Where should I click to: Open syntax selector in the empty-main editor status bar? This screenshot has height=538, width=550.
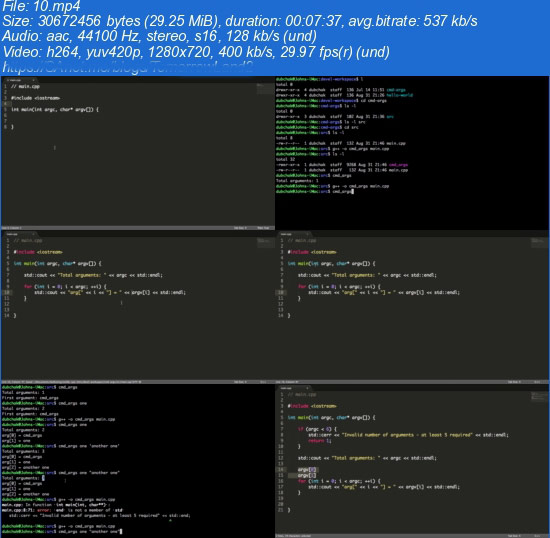[x=263, y=228]
